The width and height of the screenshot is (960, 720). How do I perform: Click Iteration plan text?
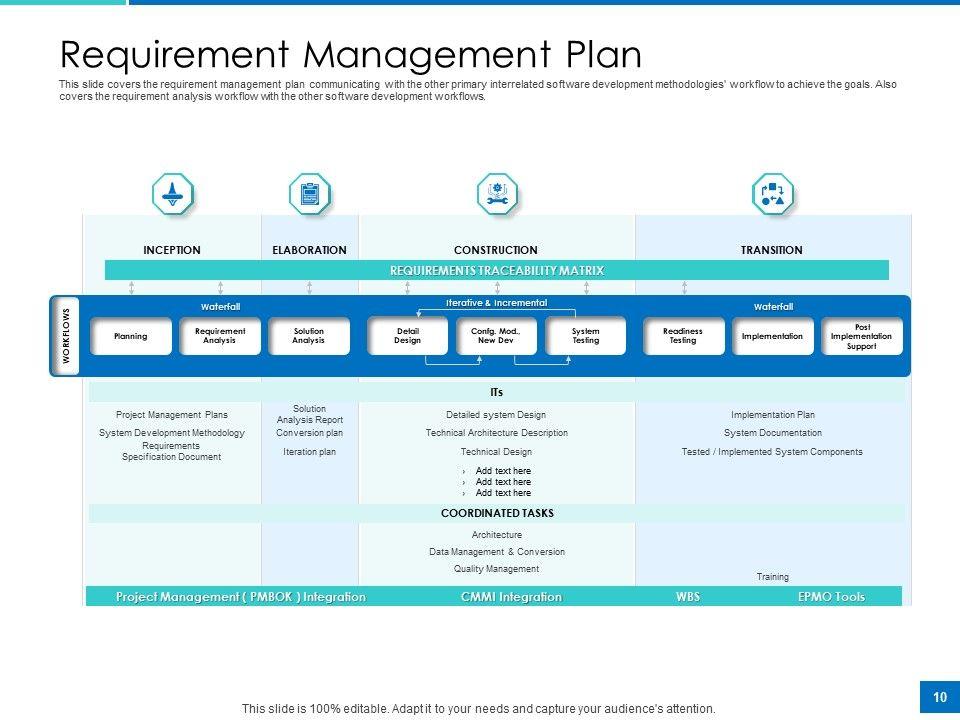(x=310, y=452)
